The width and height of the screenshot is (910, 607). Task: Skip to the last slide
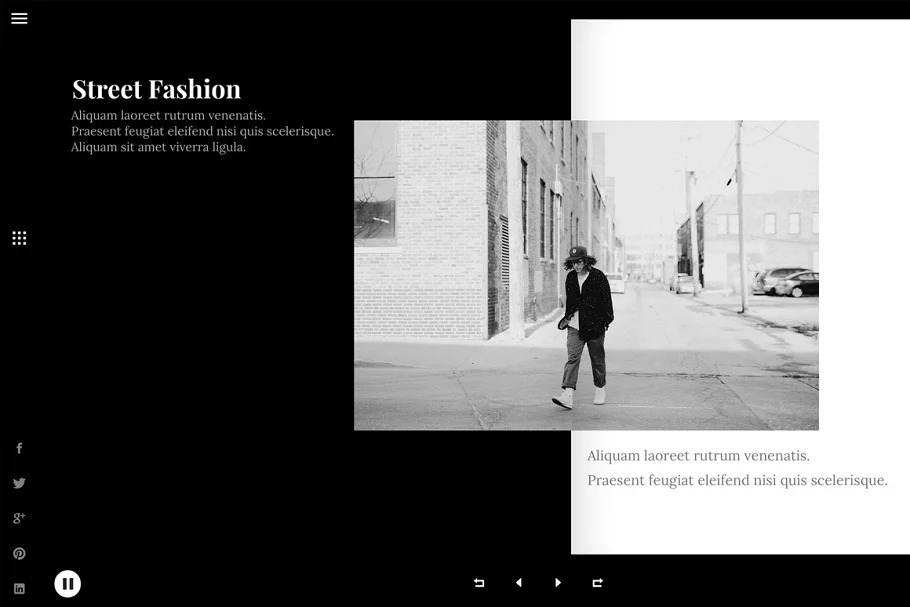[597, 583]
